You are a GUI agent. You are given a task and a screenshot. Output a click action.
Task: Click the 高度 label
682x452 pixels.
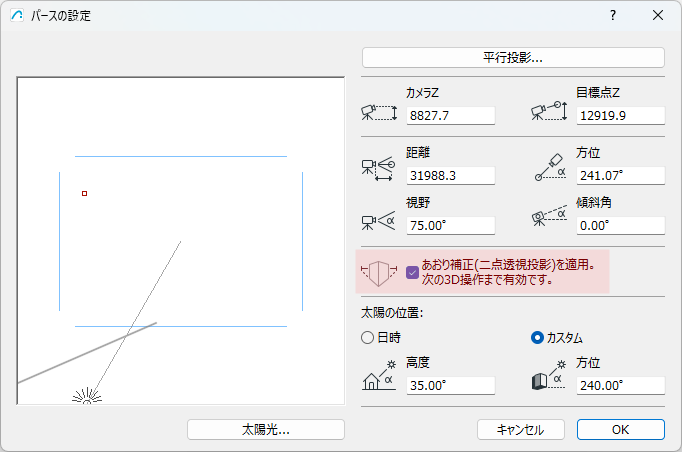(418, 363)
